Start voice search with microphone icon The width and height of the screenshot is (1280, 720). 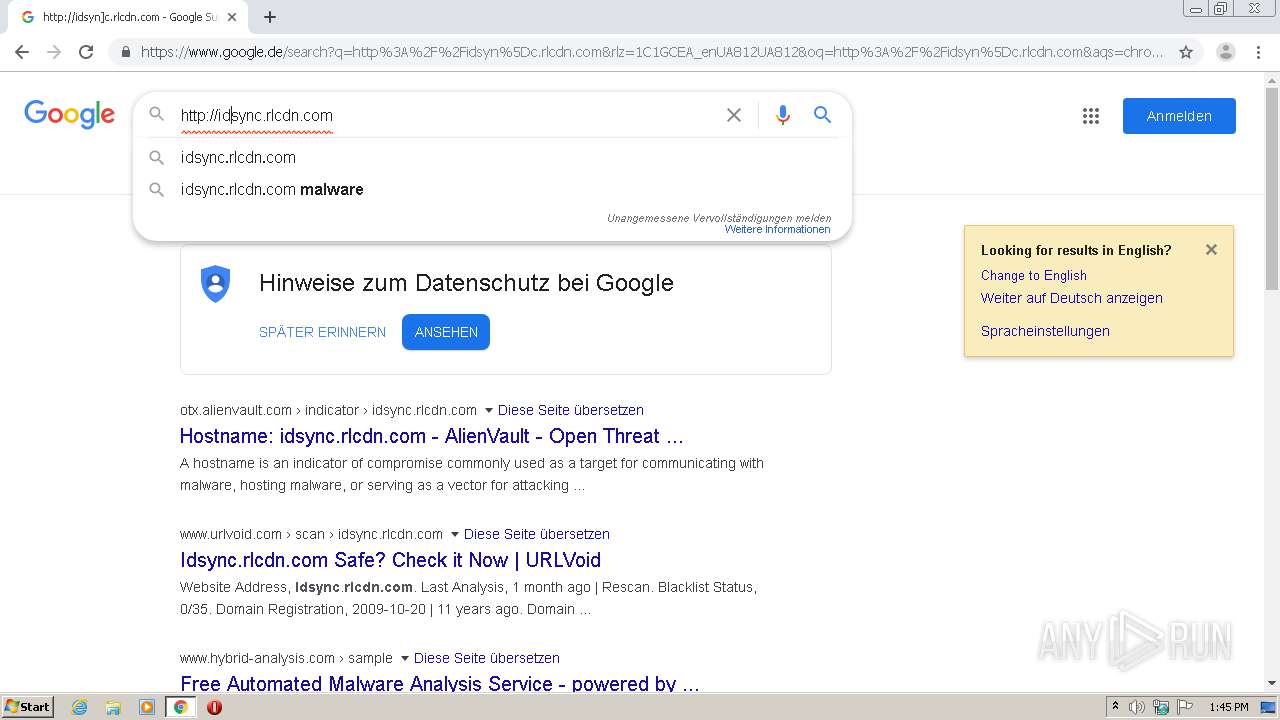(783, 115)
